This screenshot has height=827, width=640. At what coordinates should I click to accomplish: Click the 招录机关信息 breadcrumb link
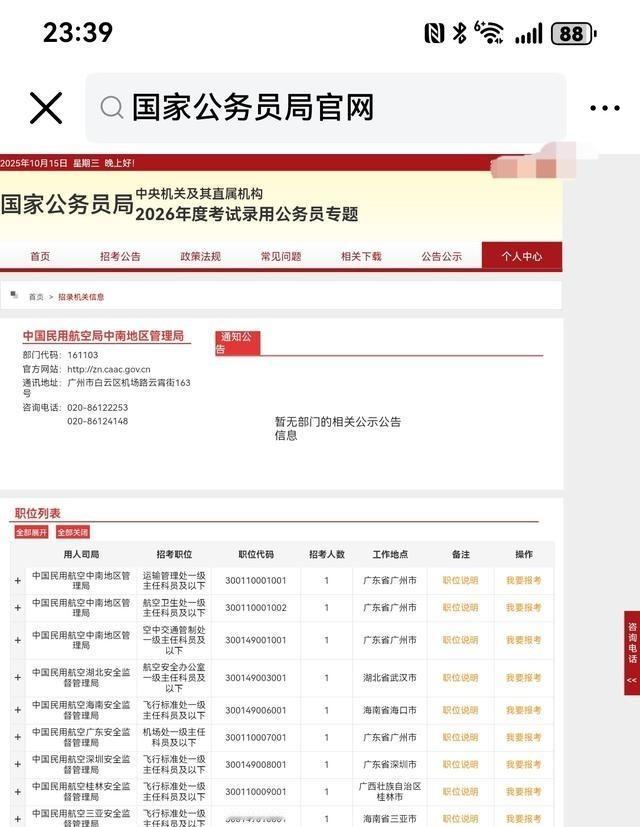click(81, 297)
